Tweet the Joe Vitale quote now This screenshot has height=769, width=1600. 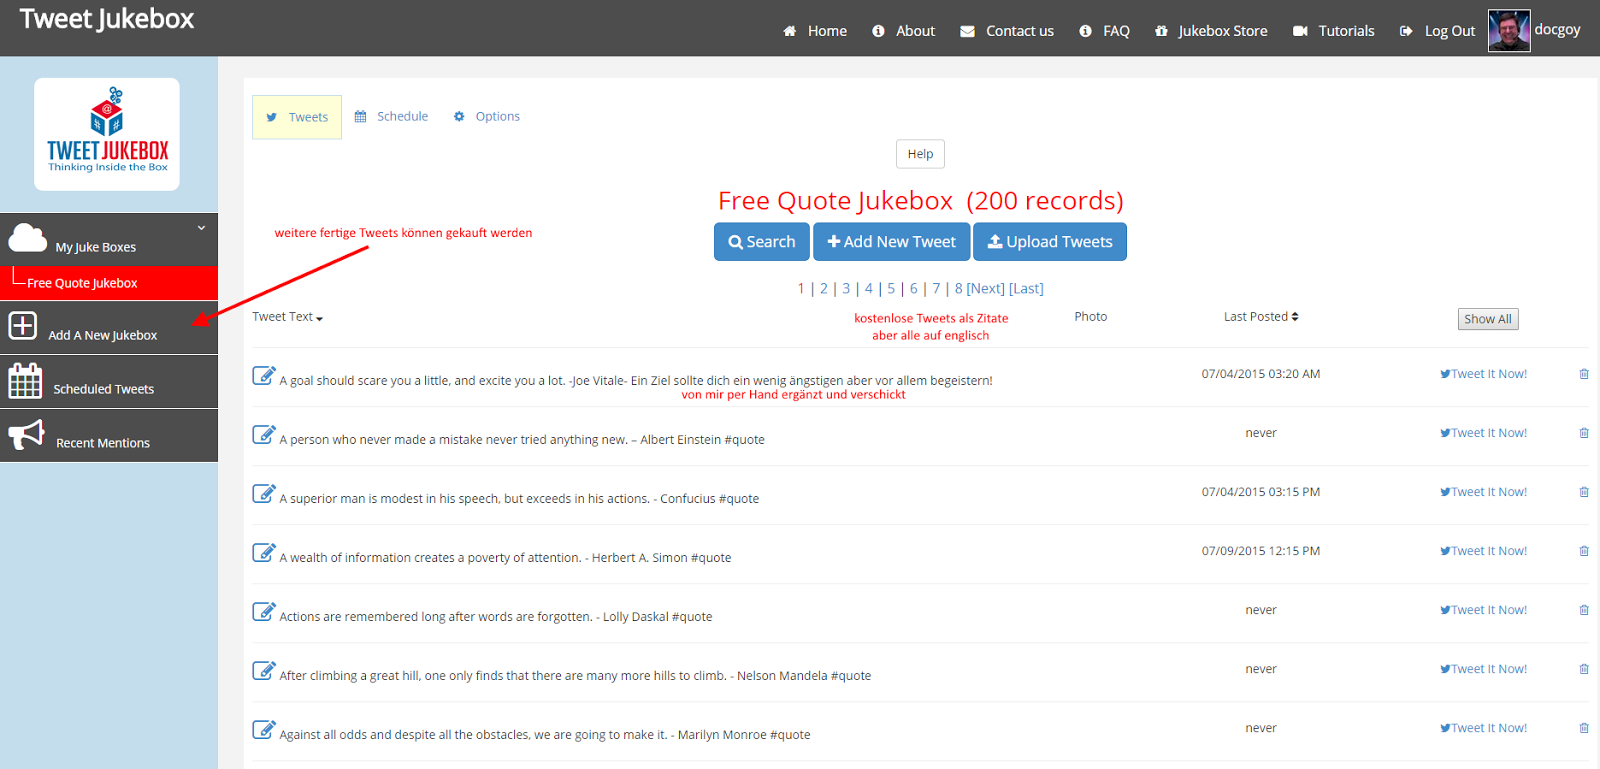[1483, 374]
